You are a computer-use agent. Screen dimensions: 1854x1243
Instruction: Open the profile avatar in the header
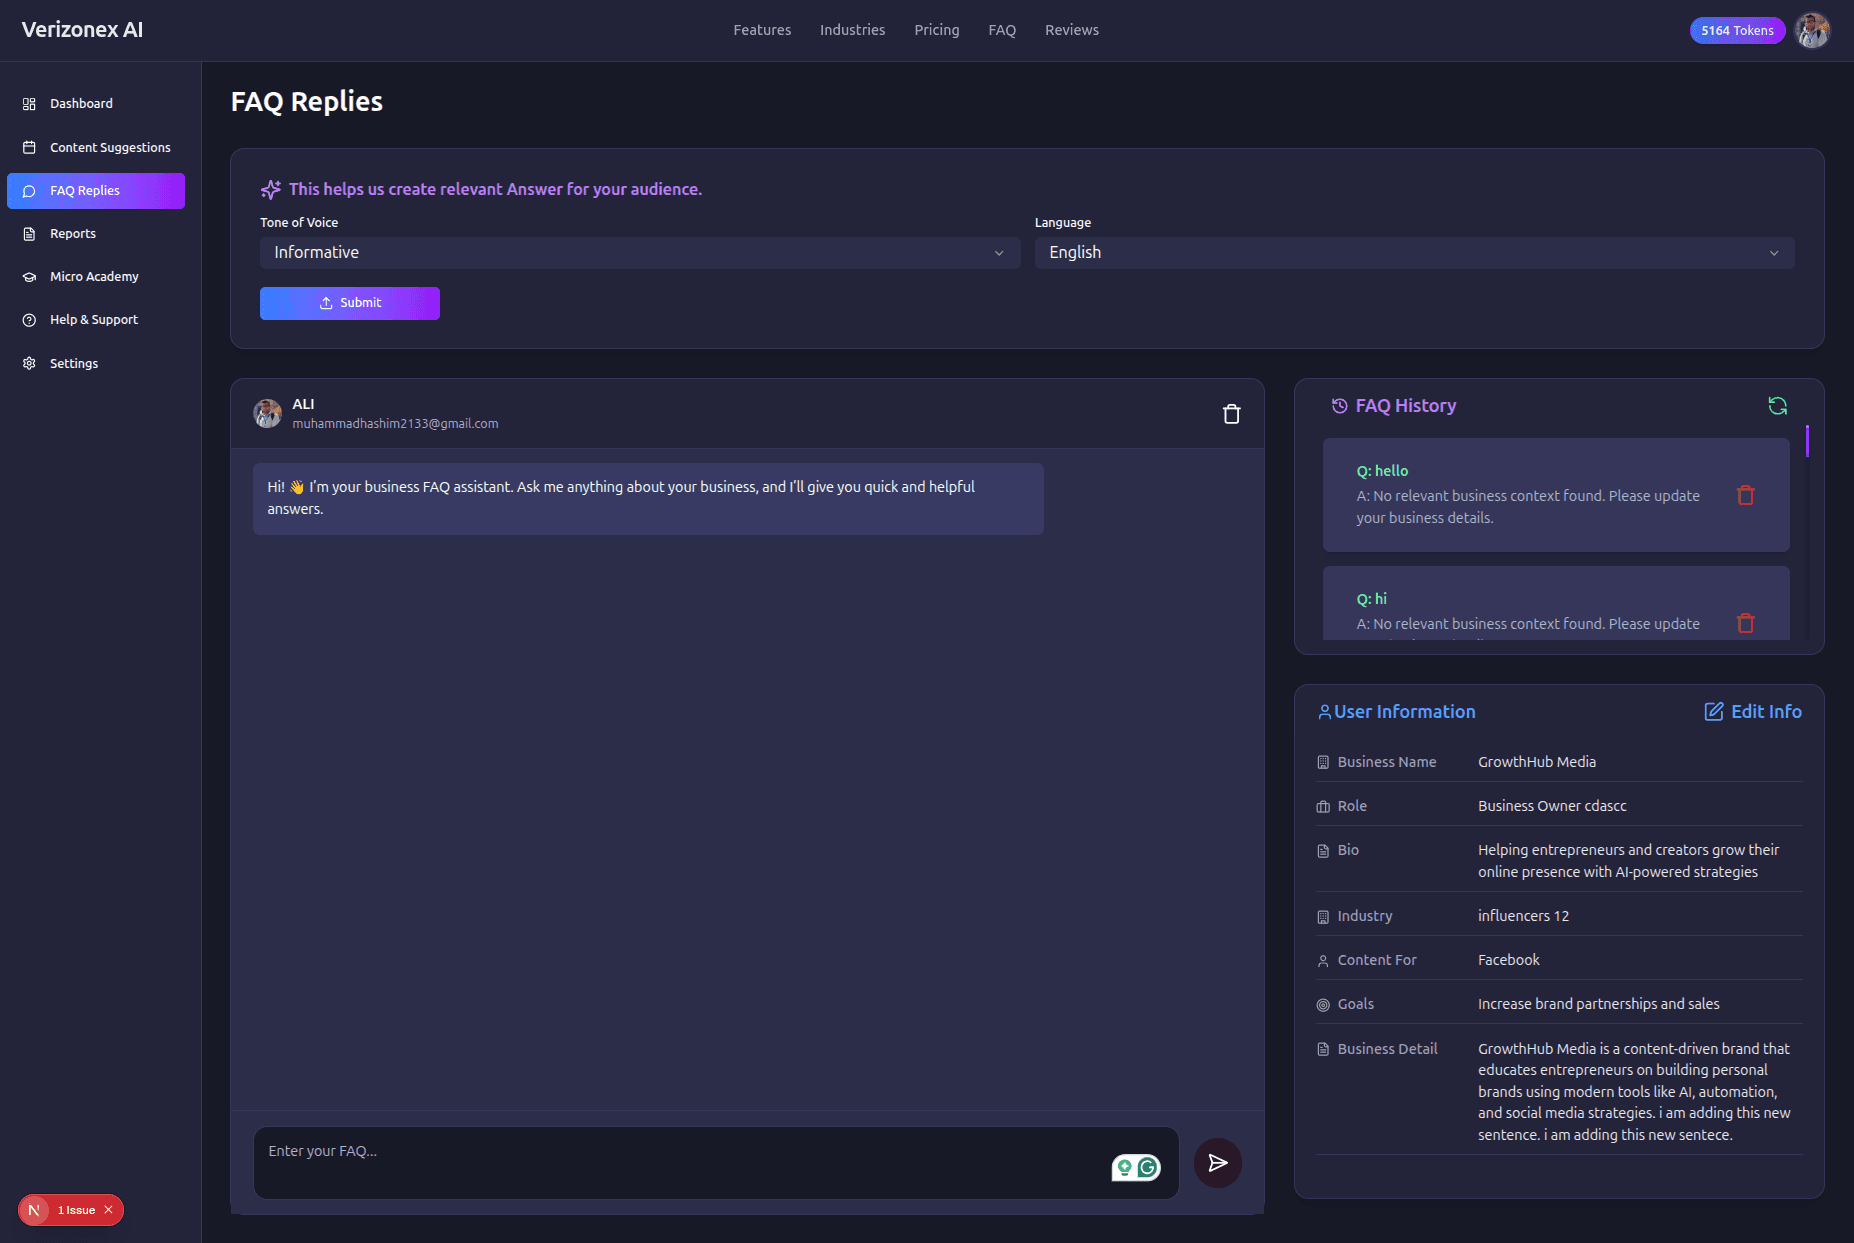1812,30
